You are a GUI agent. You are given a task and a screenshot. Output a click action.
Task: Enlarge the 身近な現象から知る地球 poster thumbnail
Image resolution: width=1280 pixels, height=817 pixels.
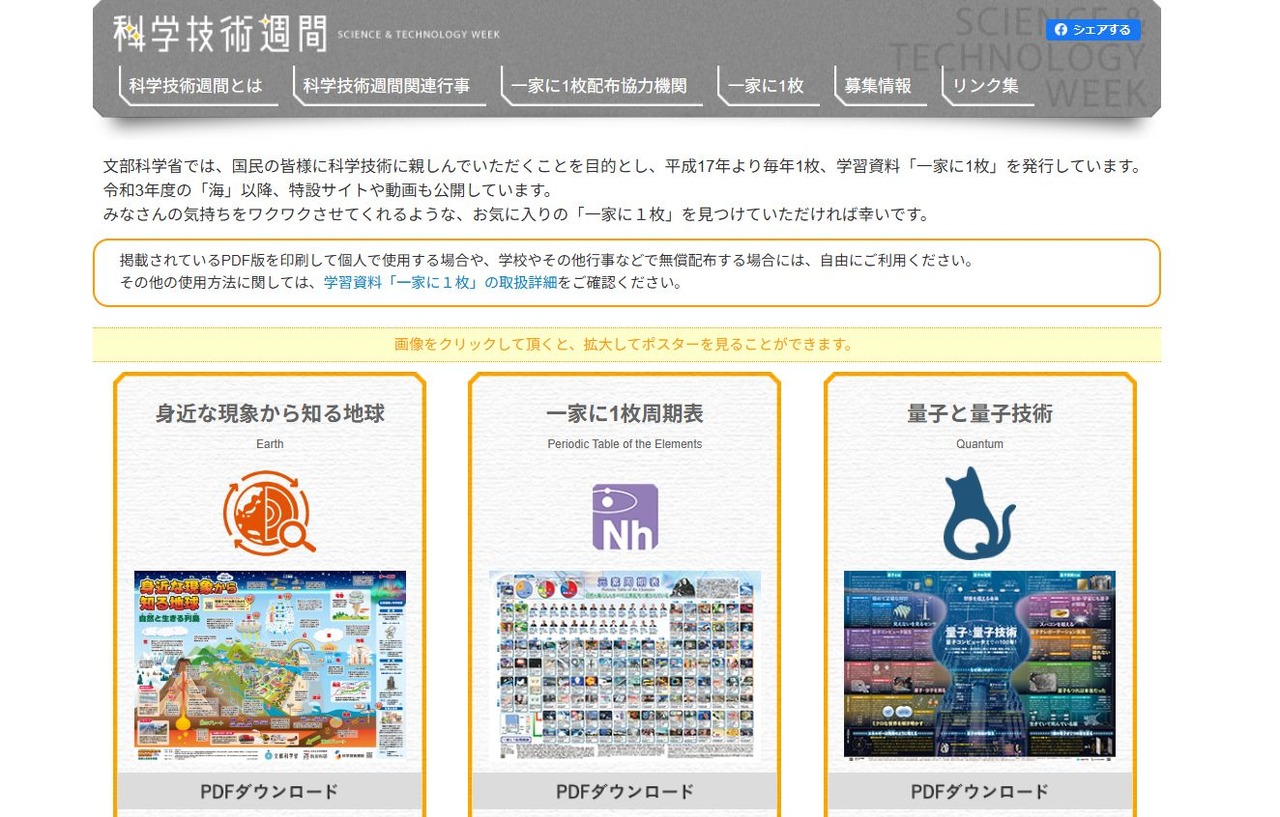(269, 667)
